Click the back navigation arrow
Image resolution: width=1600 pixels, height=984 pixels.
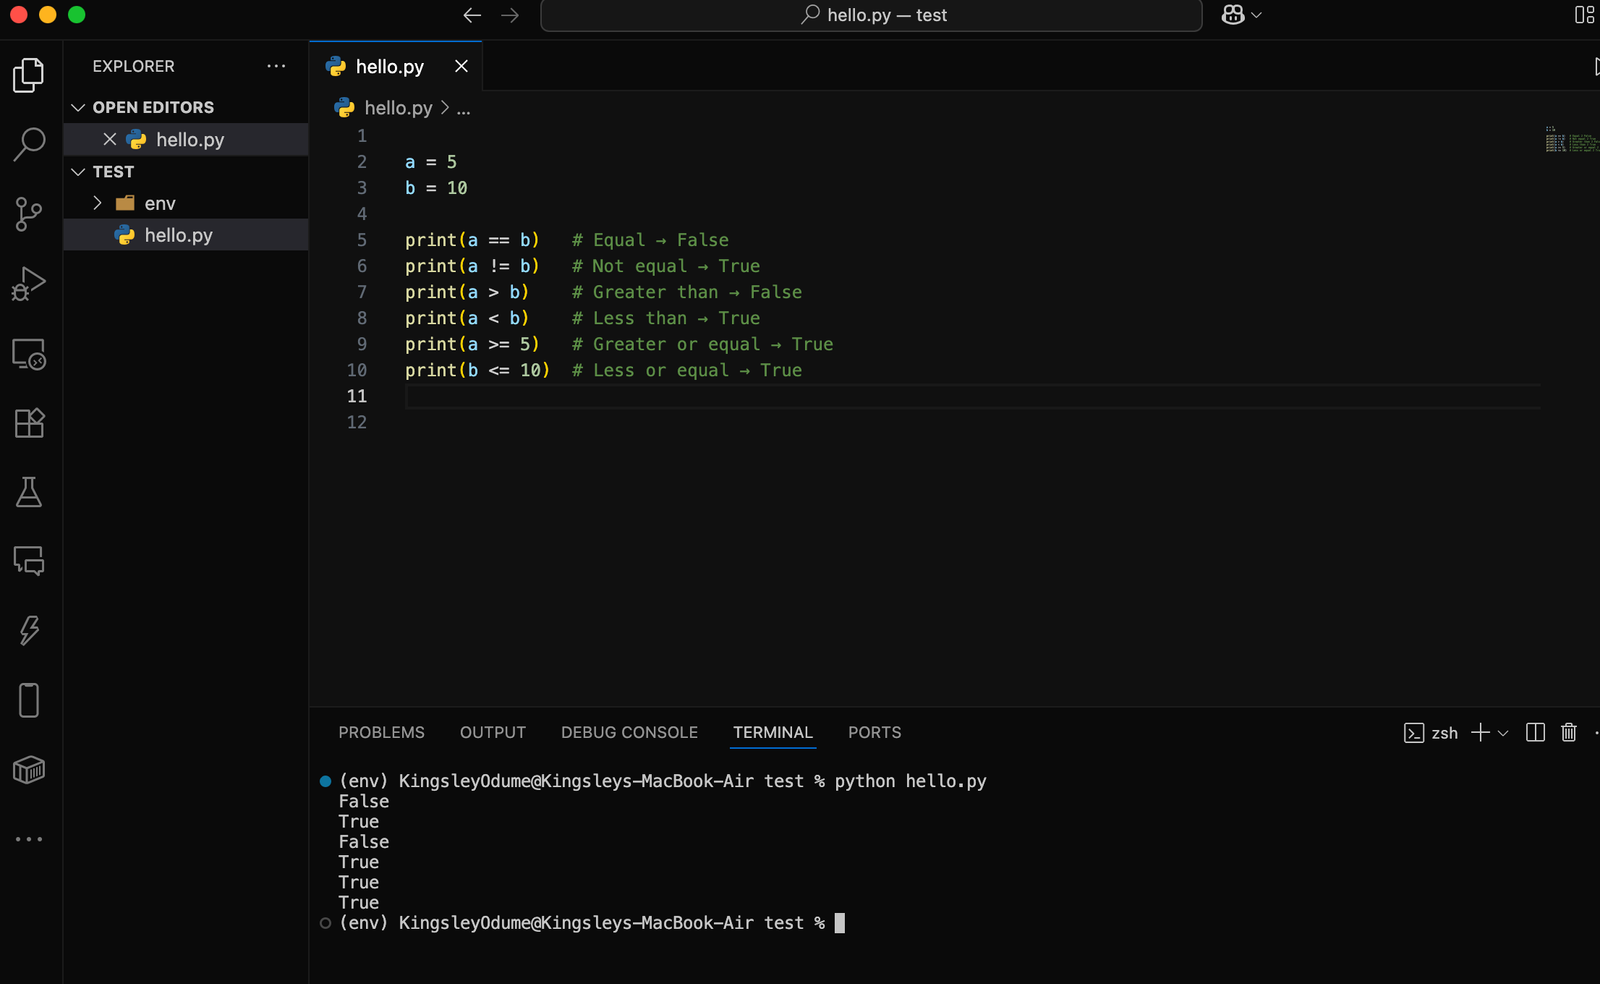(x=471, y=15)
